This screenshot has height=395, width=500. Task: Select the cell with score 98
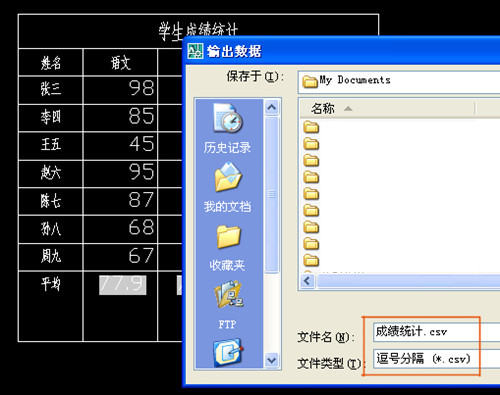(120, 90)
